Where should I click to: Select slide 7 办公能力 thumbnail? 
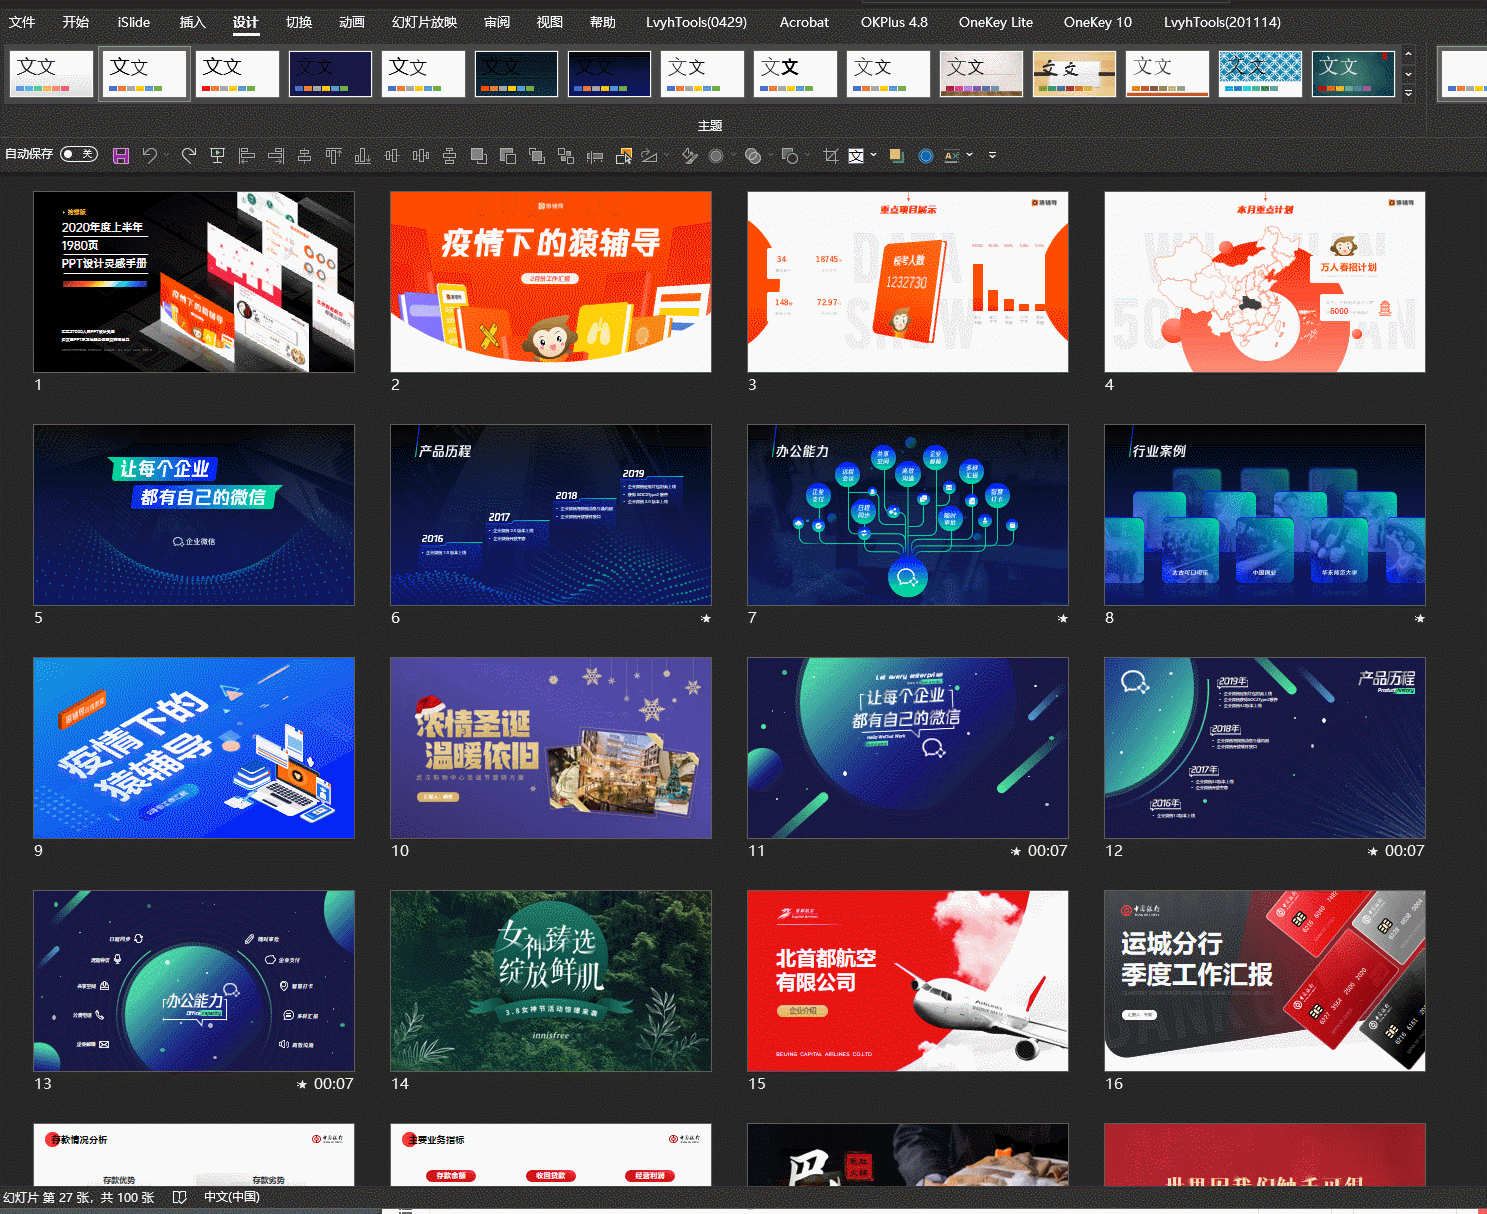[908, 515]
